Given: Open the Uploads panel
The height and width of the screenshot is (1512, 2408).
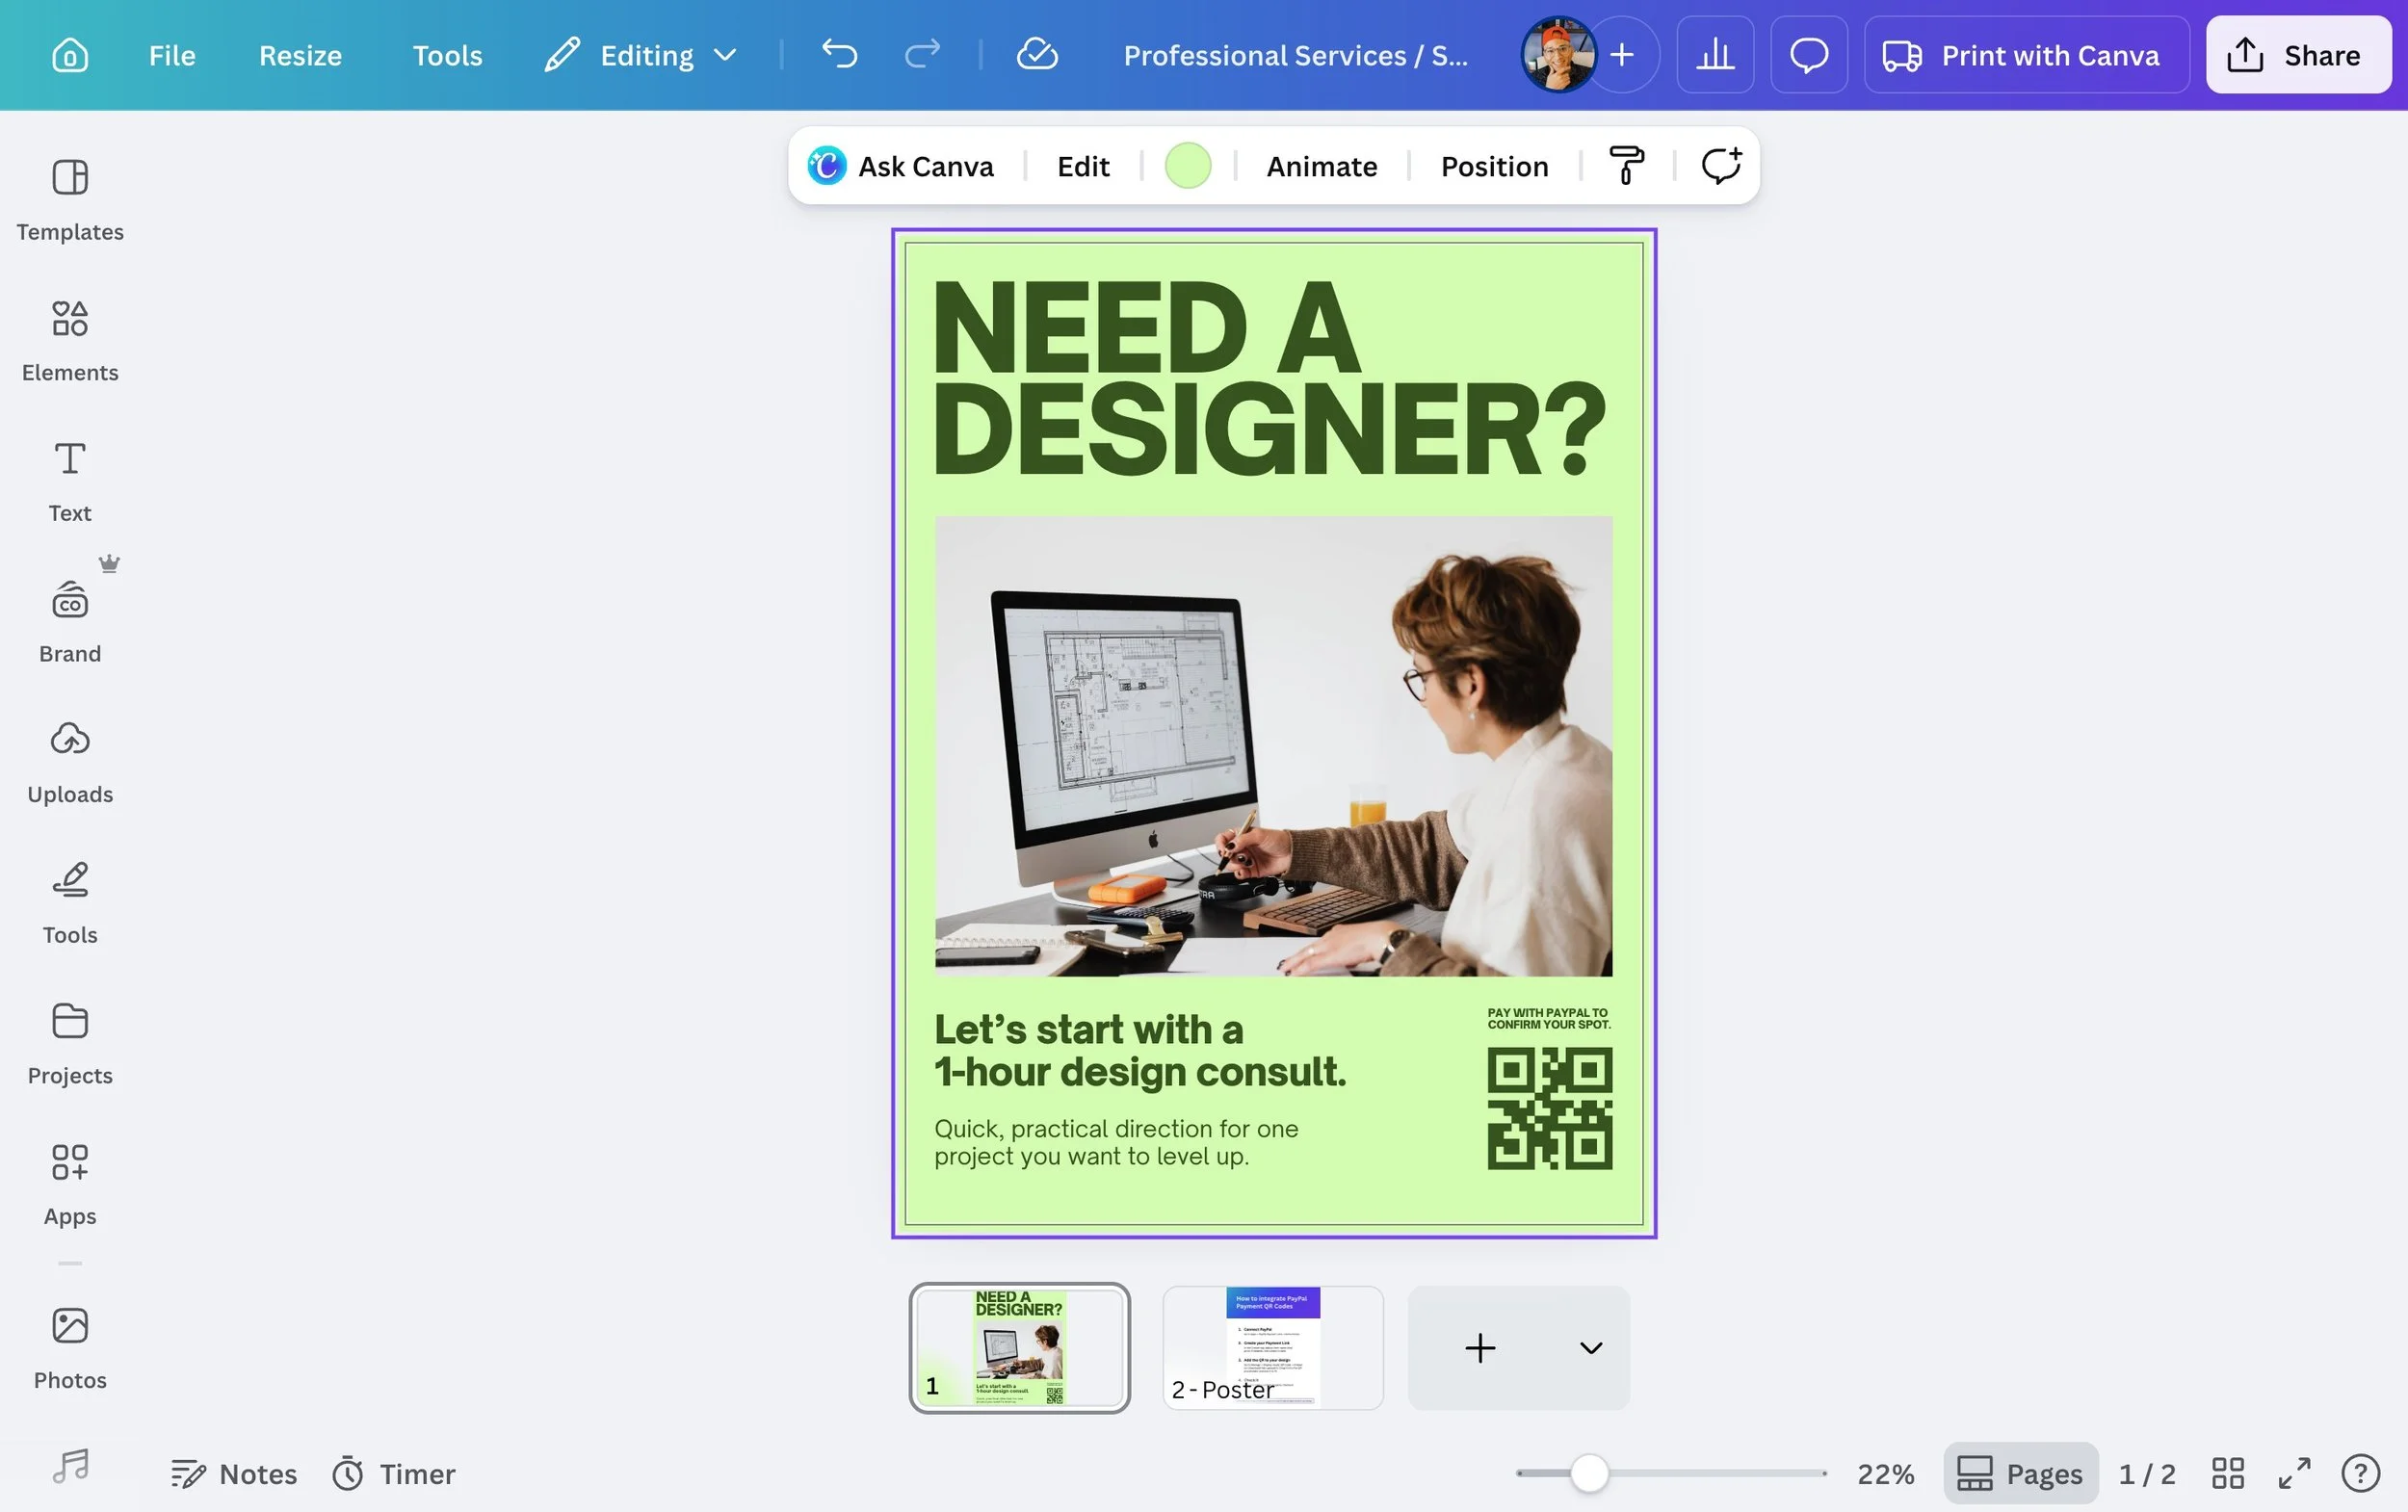Looking at the screenshot, I should pos(70,763).
